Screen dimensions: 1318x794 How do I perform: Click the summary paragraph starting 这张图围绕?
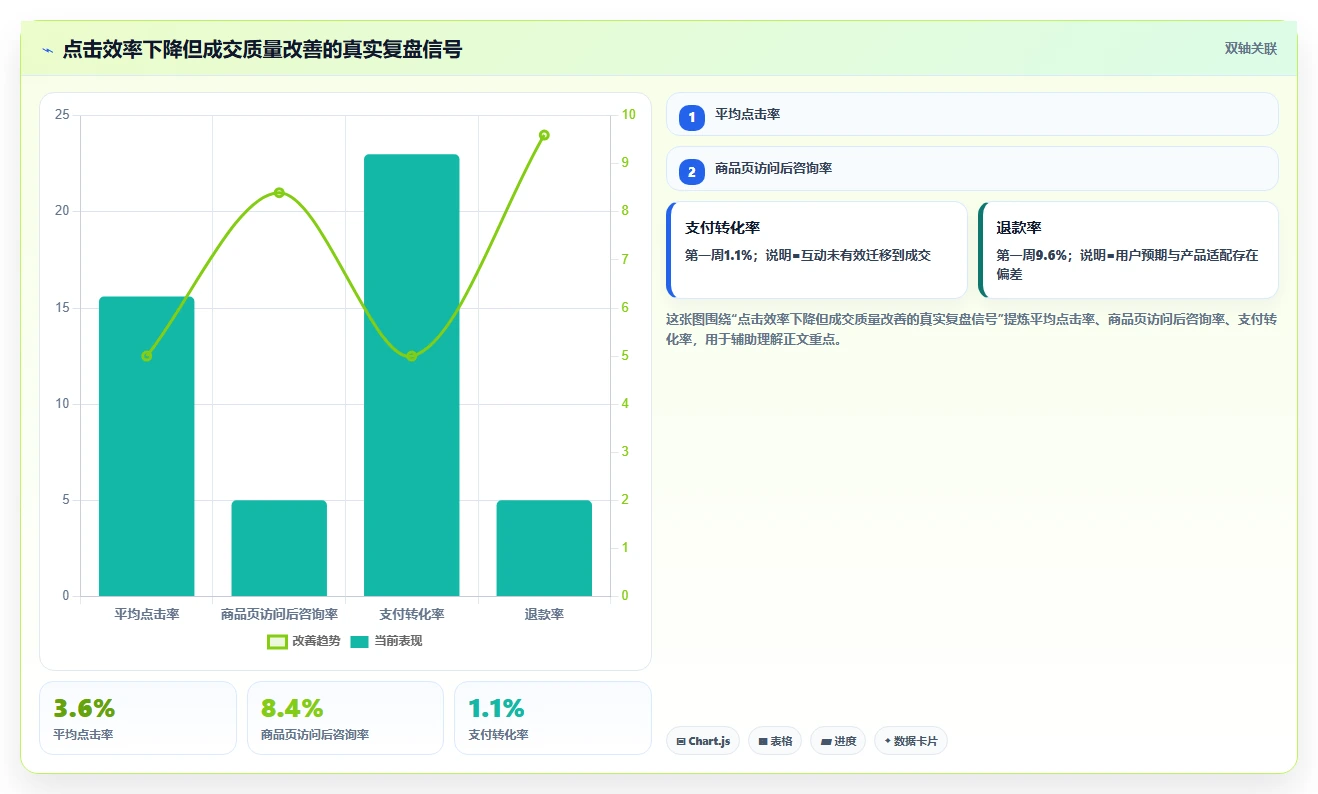(x=971, y=329)
